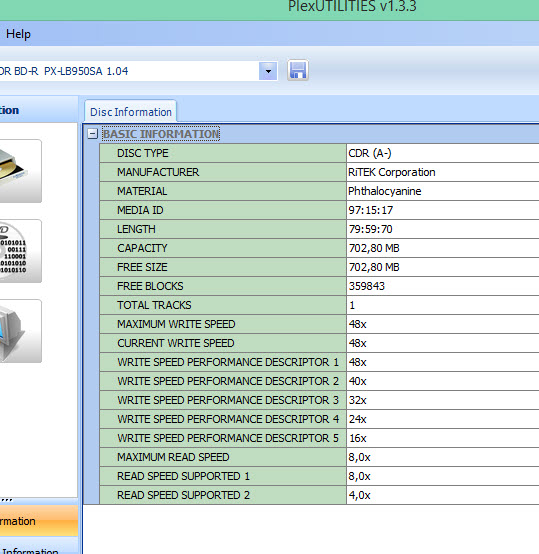Open the lower Information sidebar category

39,546
